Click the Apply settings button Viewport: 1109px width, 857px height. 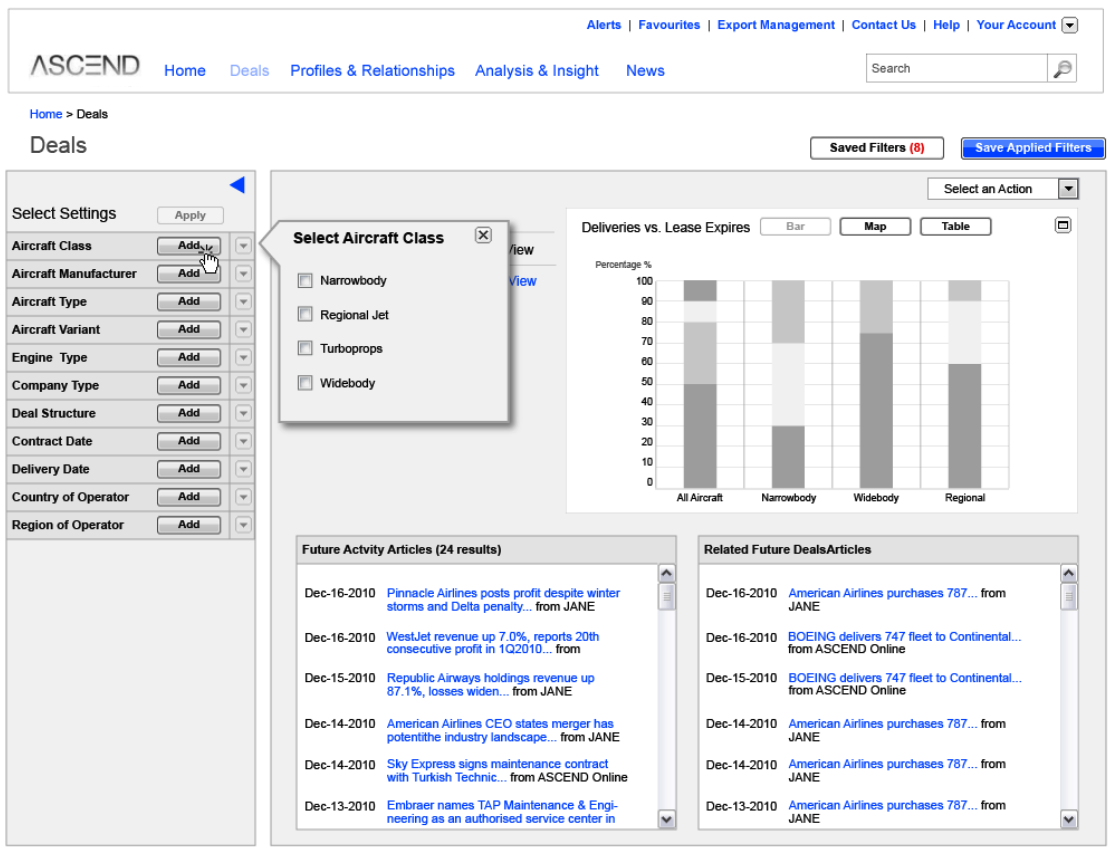click(x=190, y=215)
